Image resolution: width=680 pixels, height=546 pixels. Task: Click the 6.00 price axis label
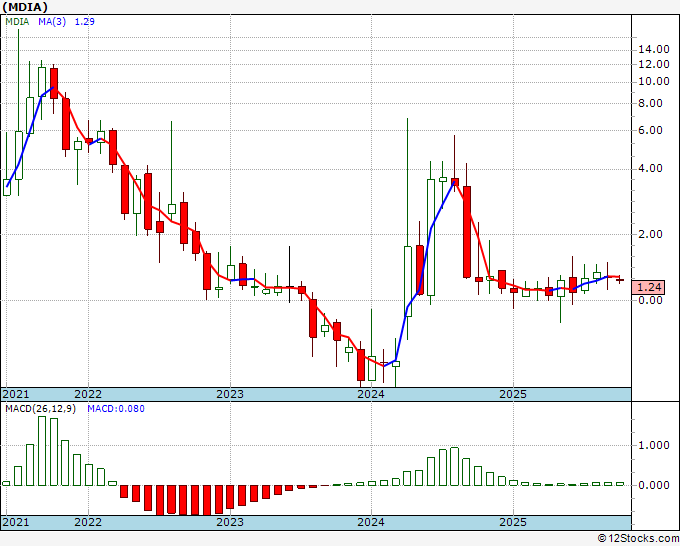(x=651, y=130)
